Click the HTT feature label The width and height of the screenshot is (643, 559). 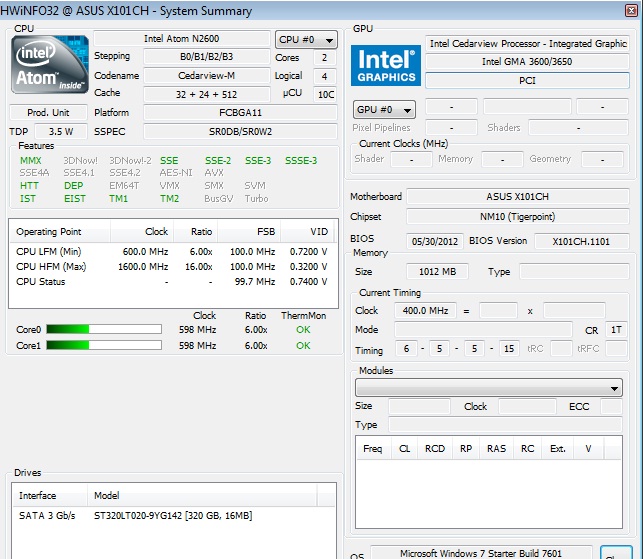pos(29,186)
